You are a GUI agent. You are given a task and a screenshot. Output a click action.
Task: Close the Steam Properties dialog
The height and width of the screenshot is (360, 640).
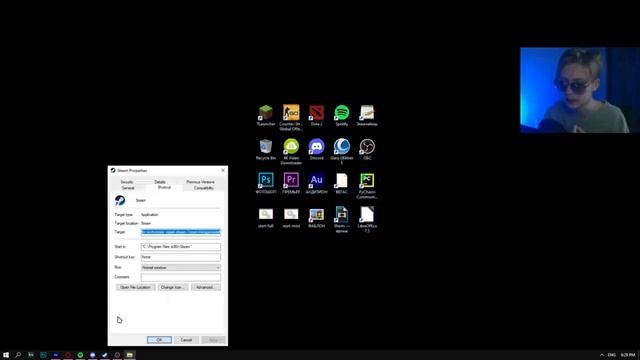[x=223, y=170]
